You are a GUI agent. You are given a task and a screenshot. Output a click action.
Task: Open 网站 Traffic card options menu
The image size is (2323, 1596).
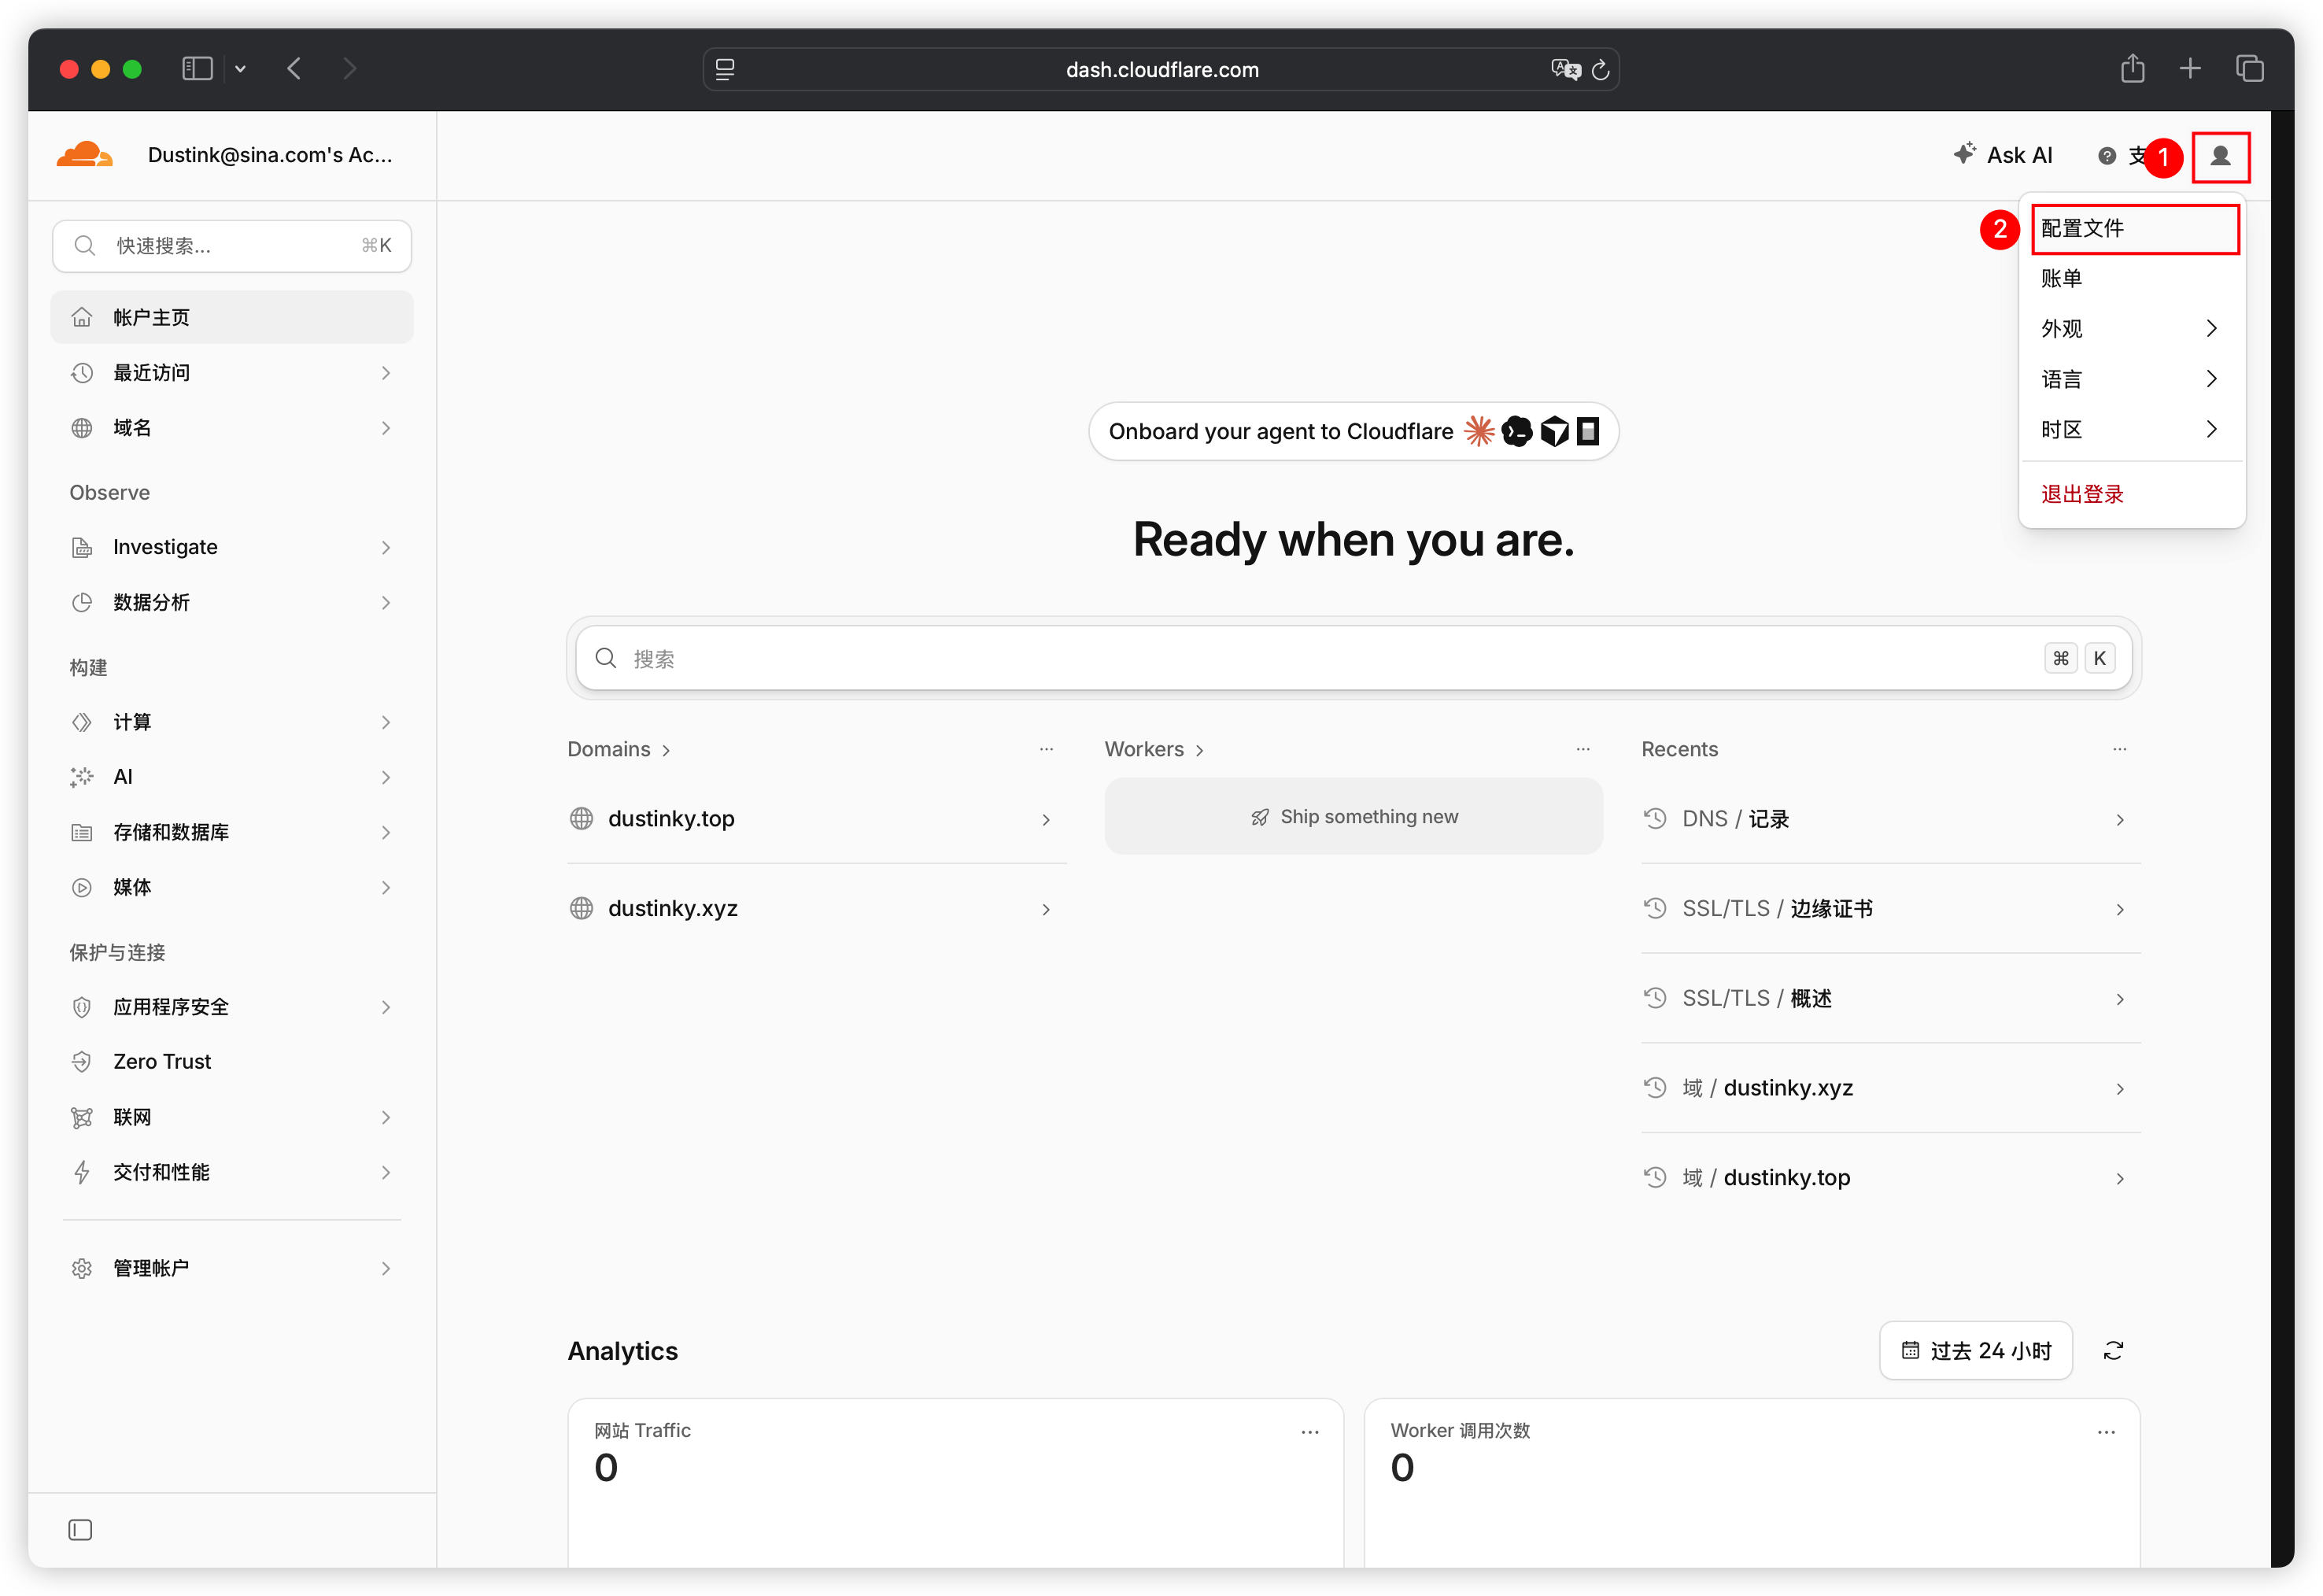click(1309, 1432)
